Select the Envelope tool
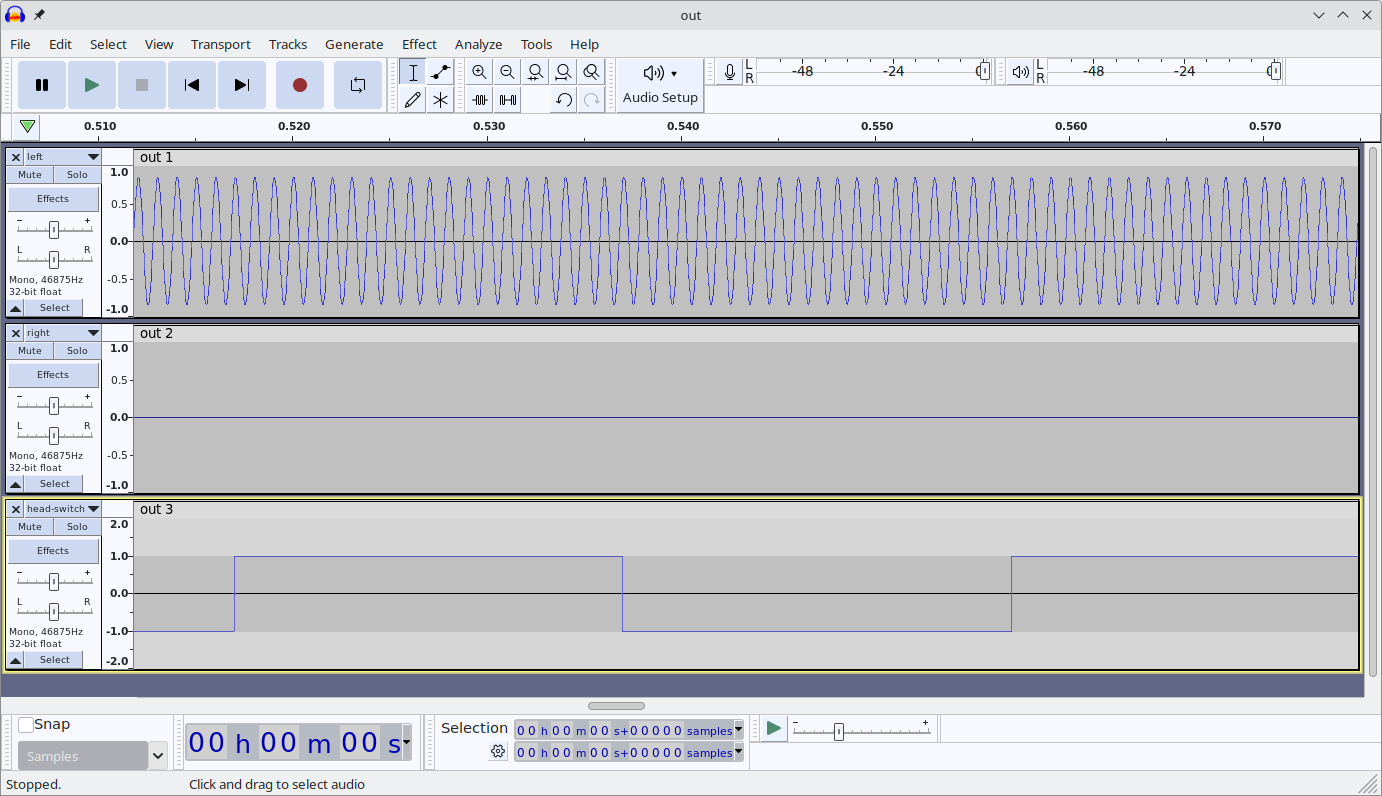The image size is (1382, 796). [x=440, y=72]
